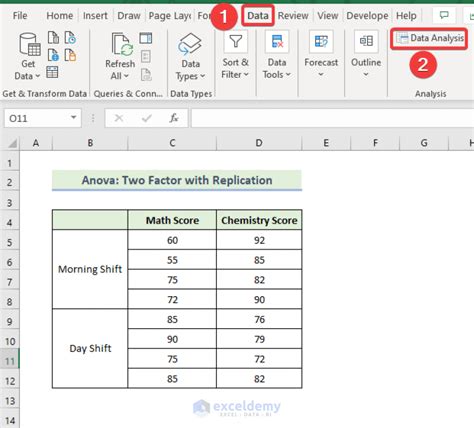Viewport: 474px width, 428px height.
Task: Switch to the Help tab
Action: coord(406,16)
